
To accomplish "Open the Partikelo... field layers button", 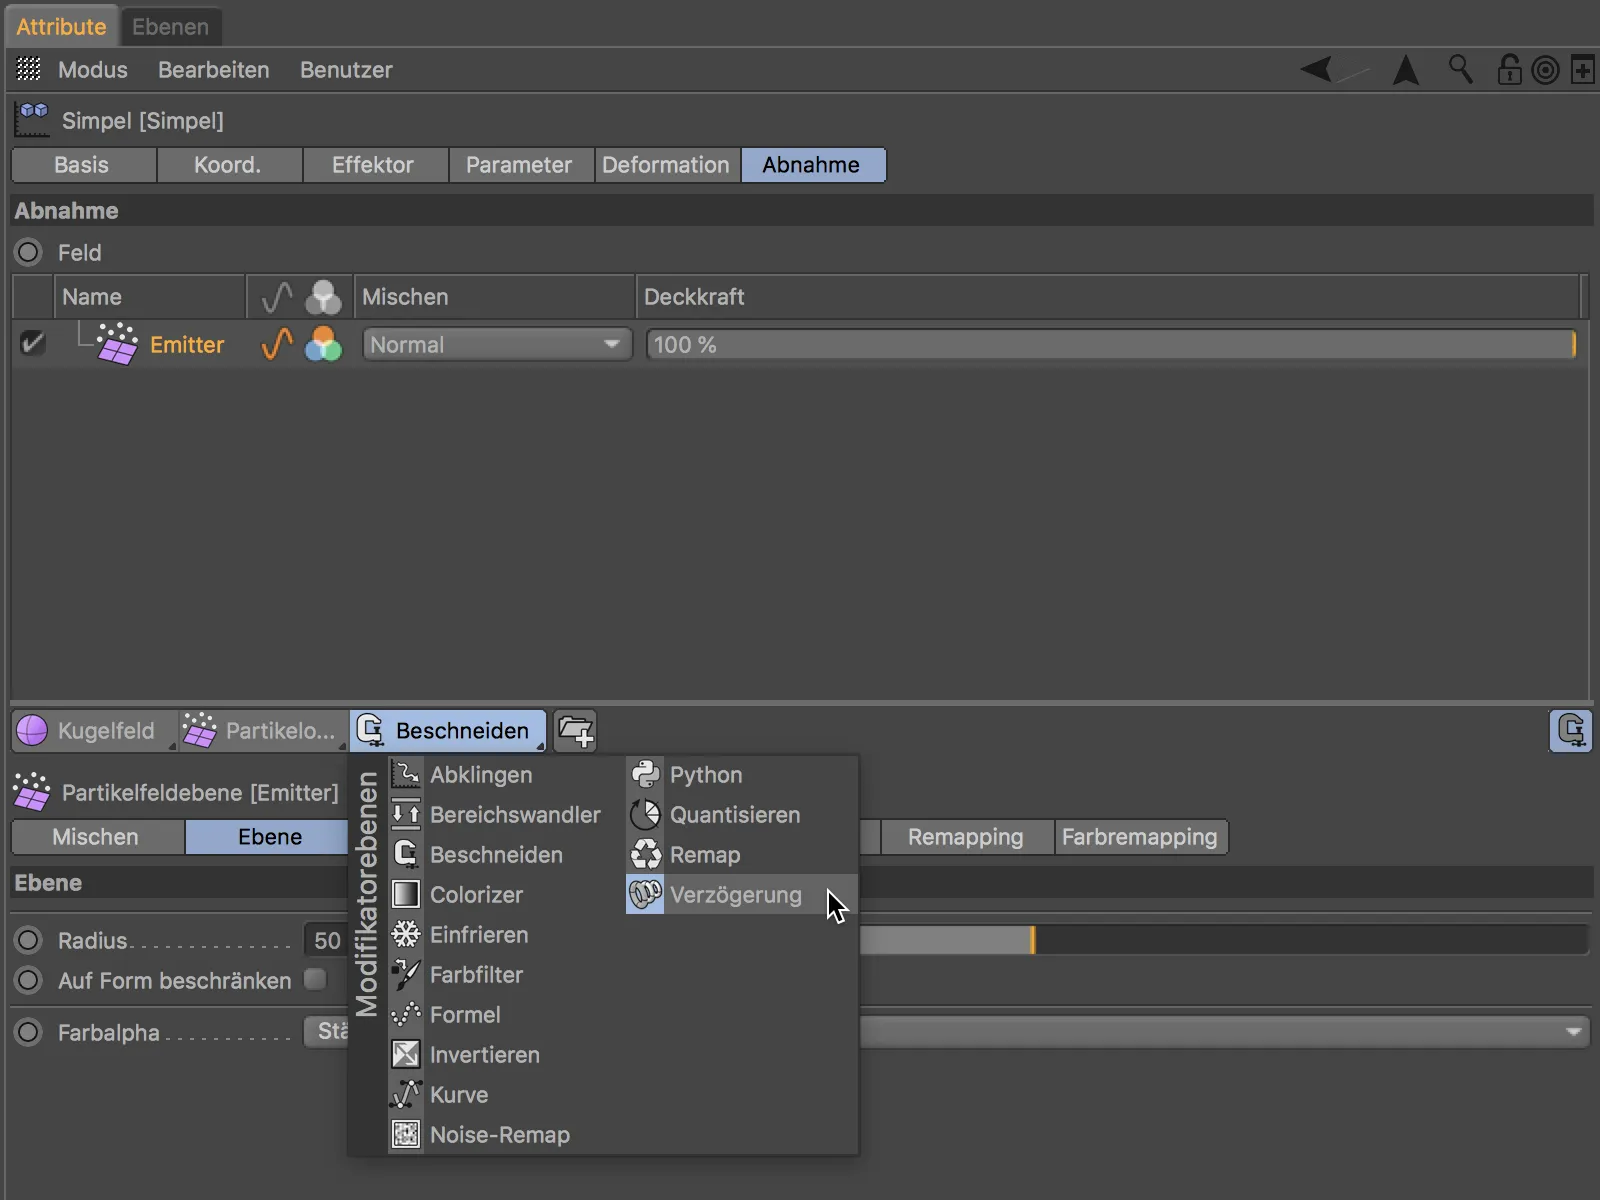I will click(x=263, y=731).
